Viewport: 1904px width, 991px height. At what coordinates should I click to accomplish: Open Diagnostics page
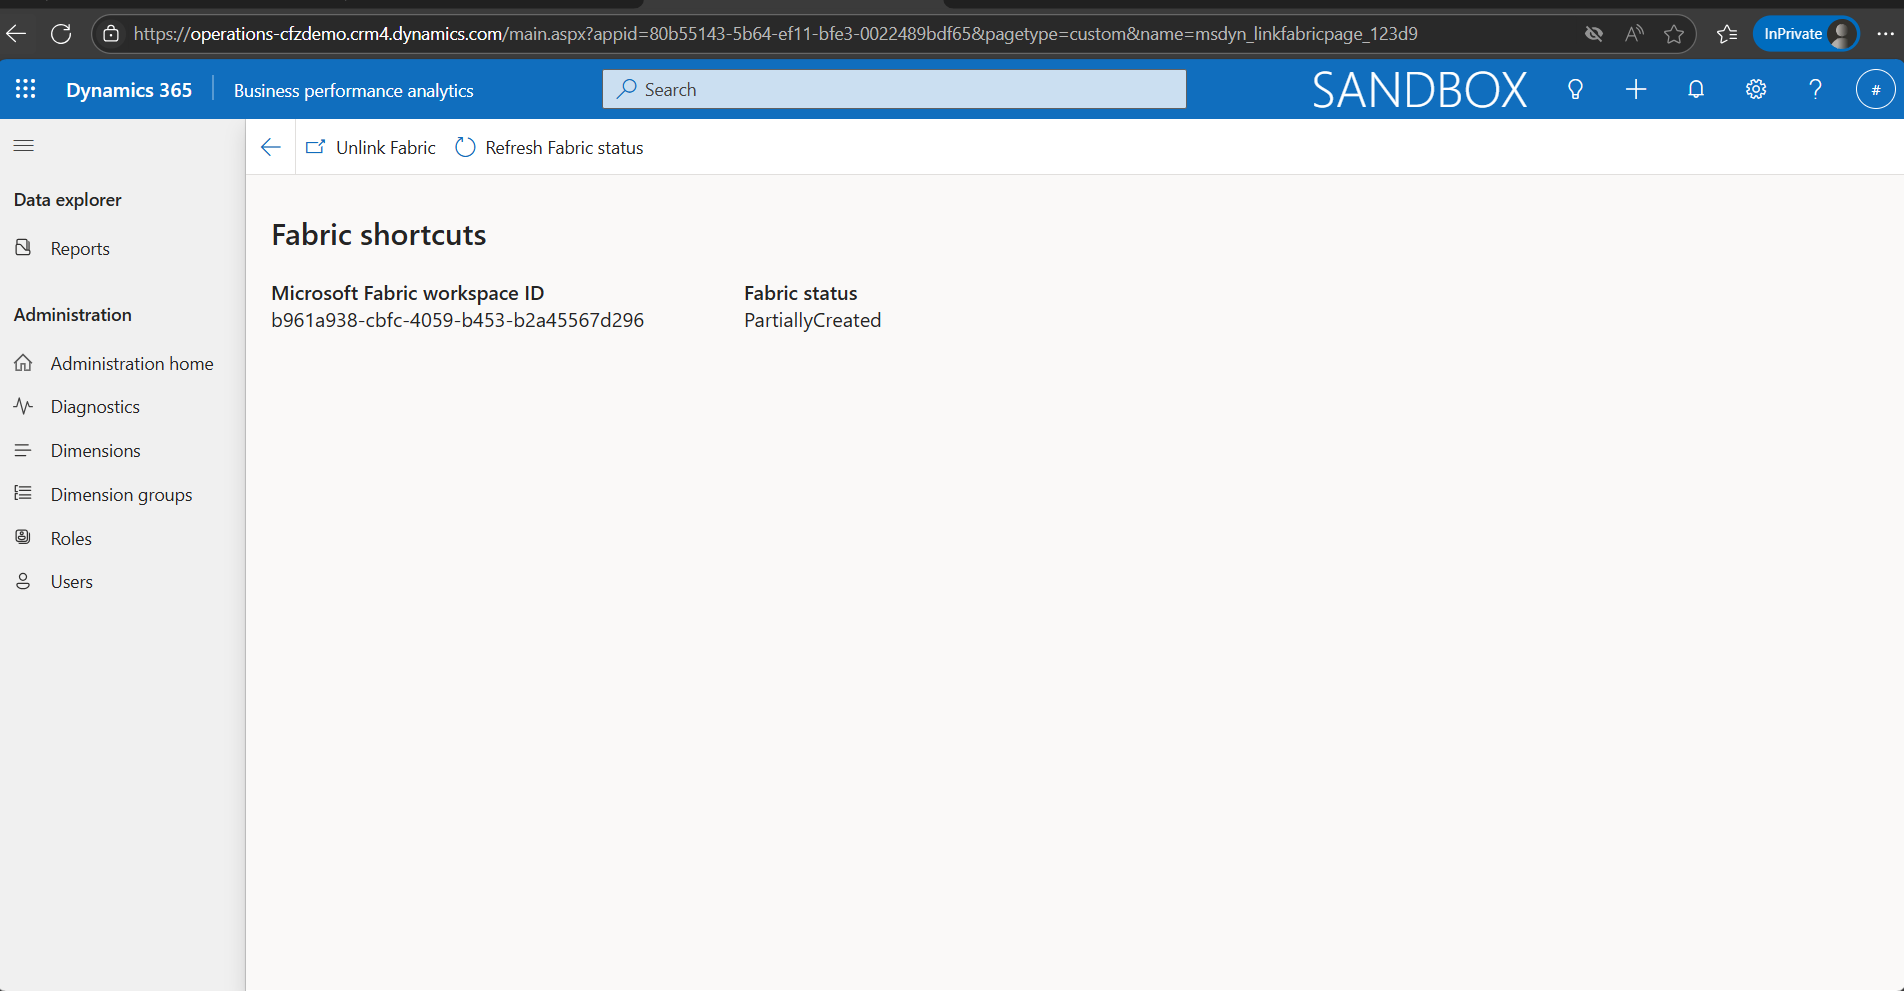pos(95,407)
